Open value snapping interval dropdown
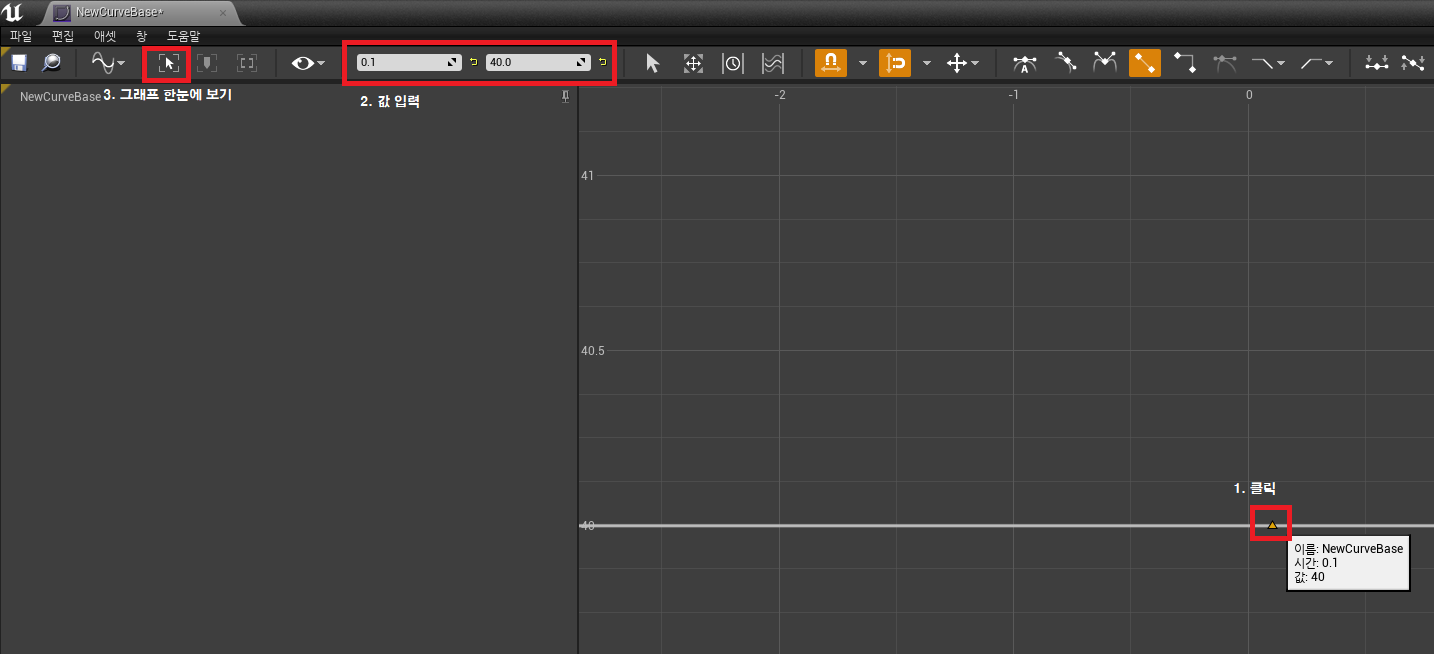 926,63
